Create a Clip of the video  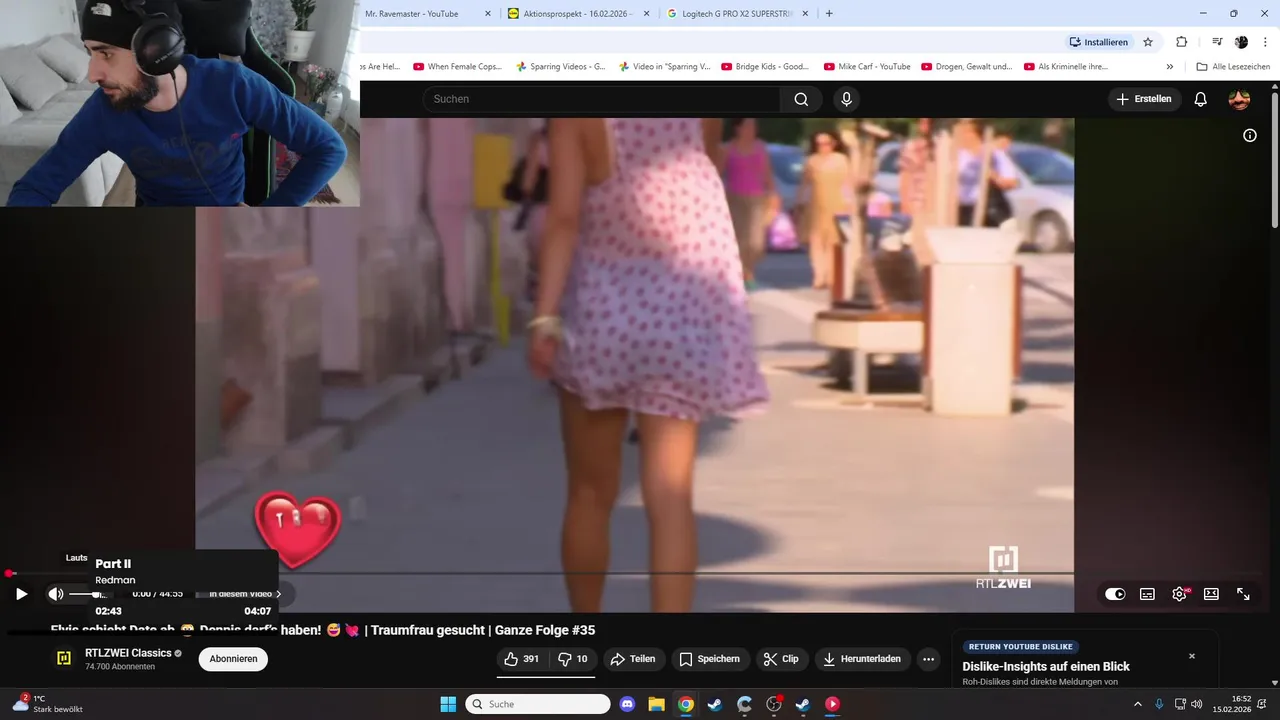pyautogui.click(x=781, y=659)
